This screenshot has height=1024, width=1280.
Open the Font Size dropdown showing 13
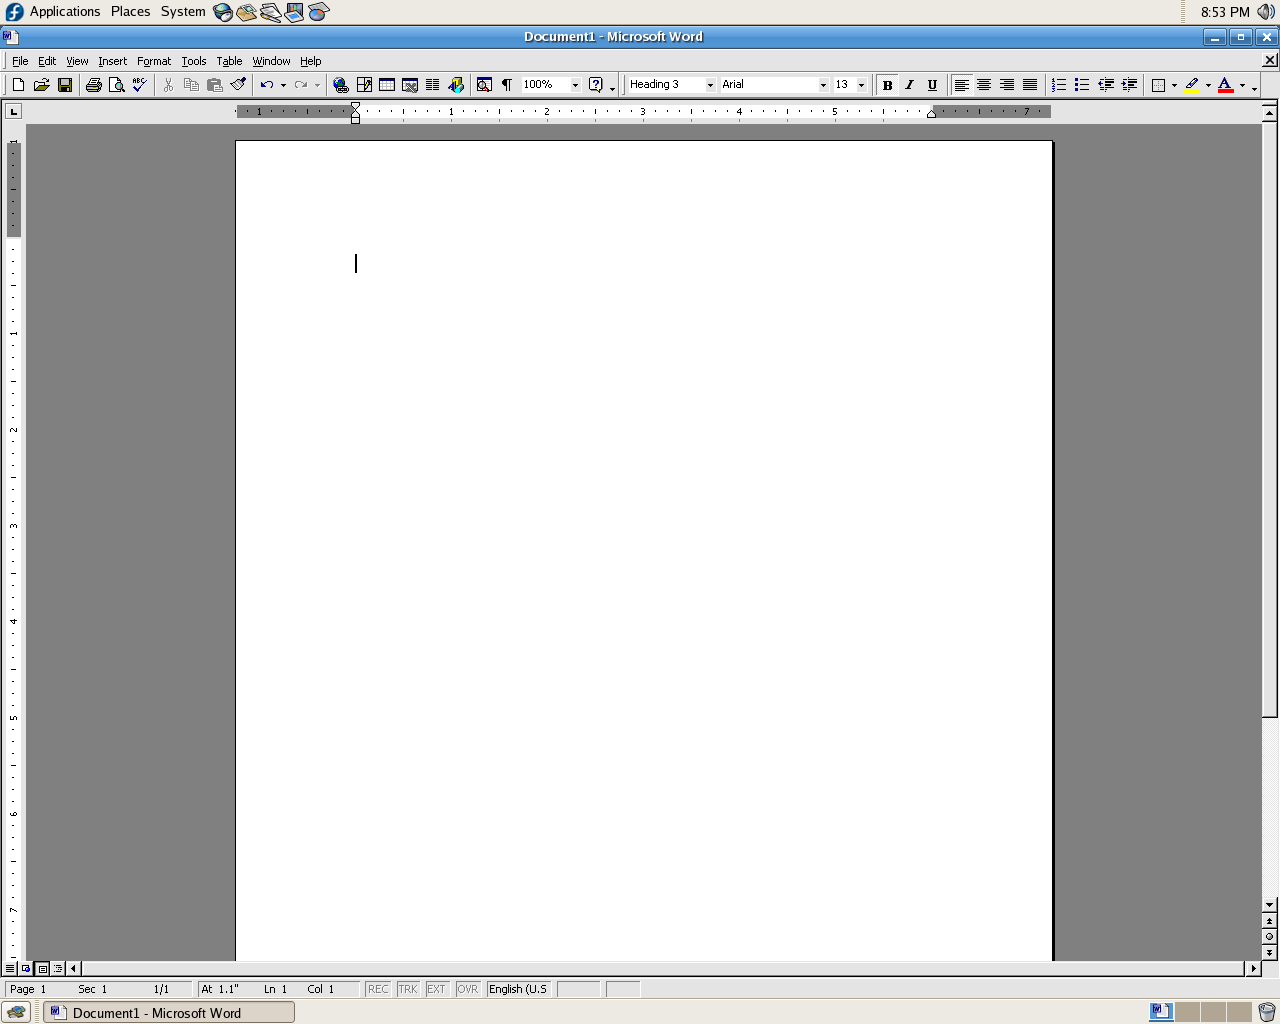(x=861, y=85)
